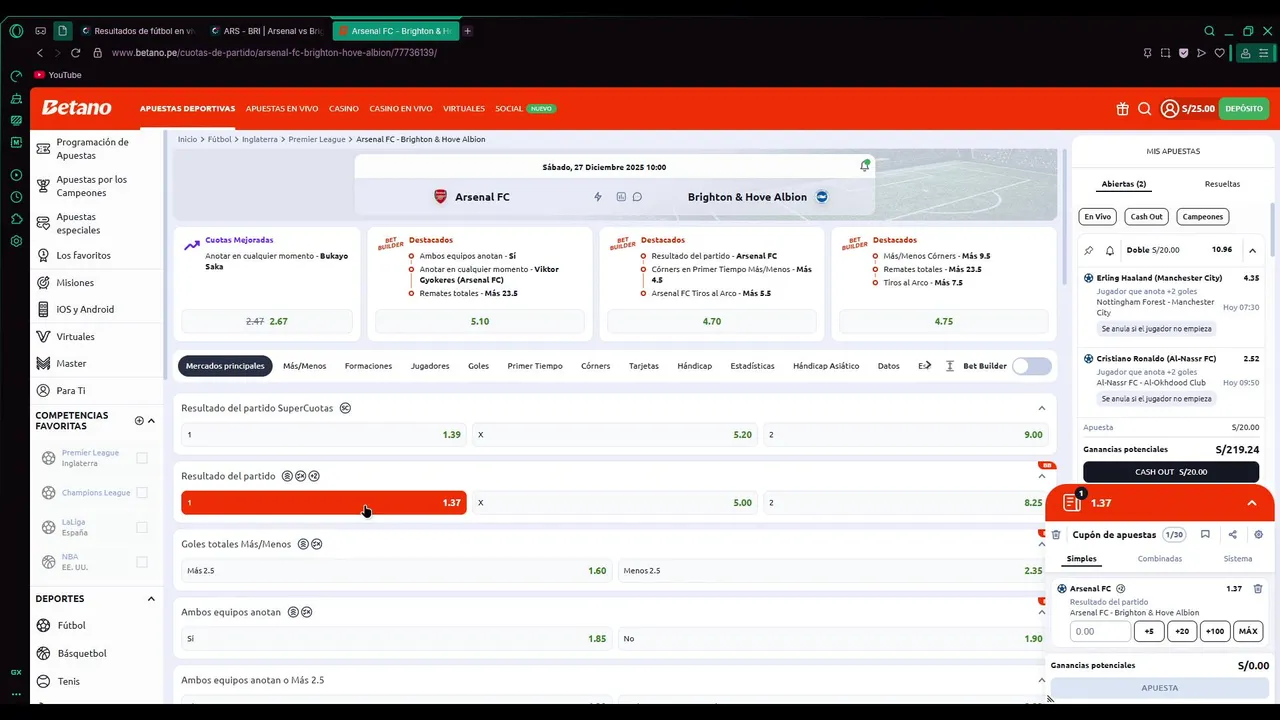1280x720 pixels.
Task: Open the Casino en Vivo menu
Action: point(401,108)
